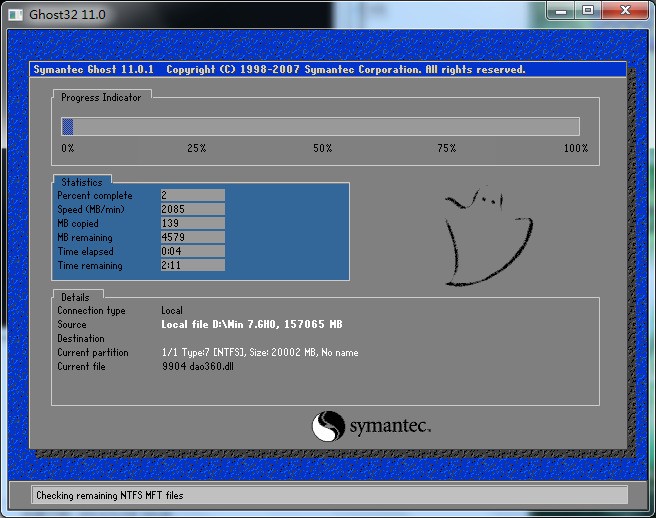This screenshot has width=656, height=518.
Task: Select the Time elapsed value field
Action: pos(192,252)
